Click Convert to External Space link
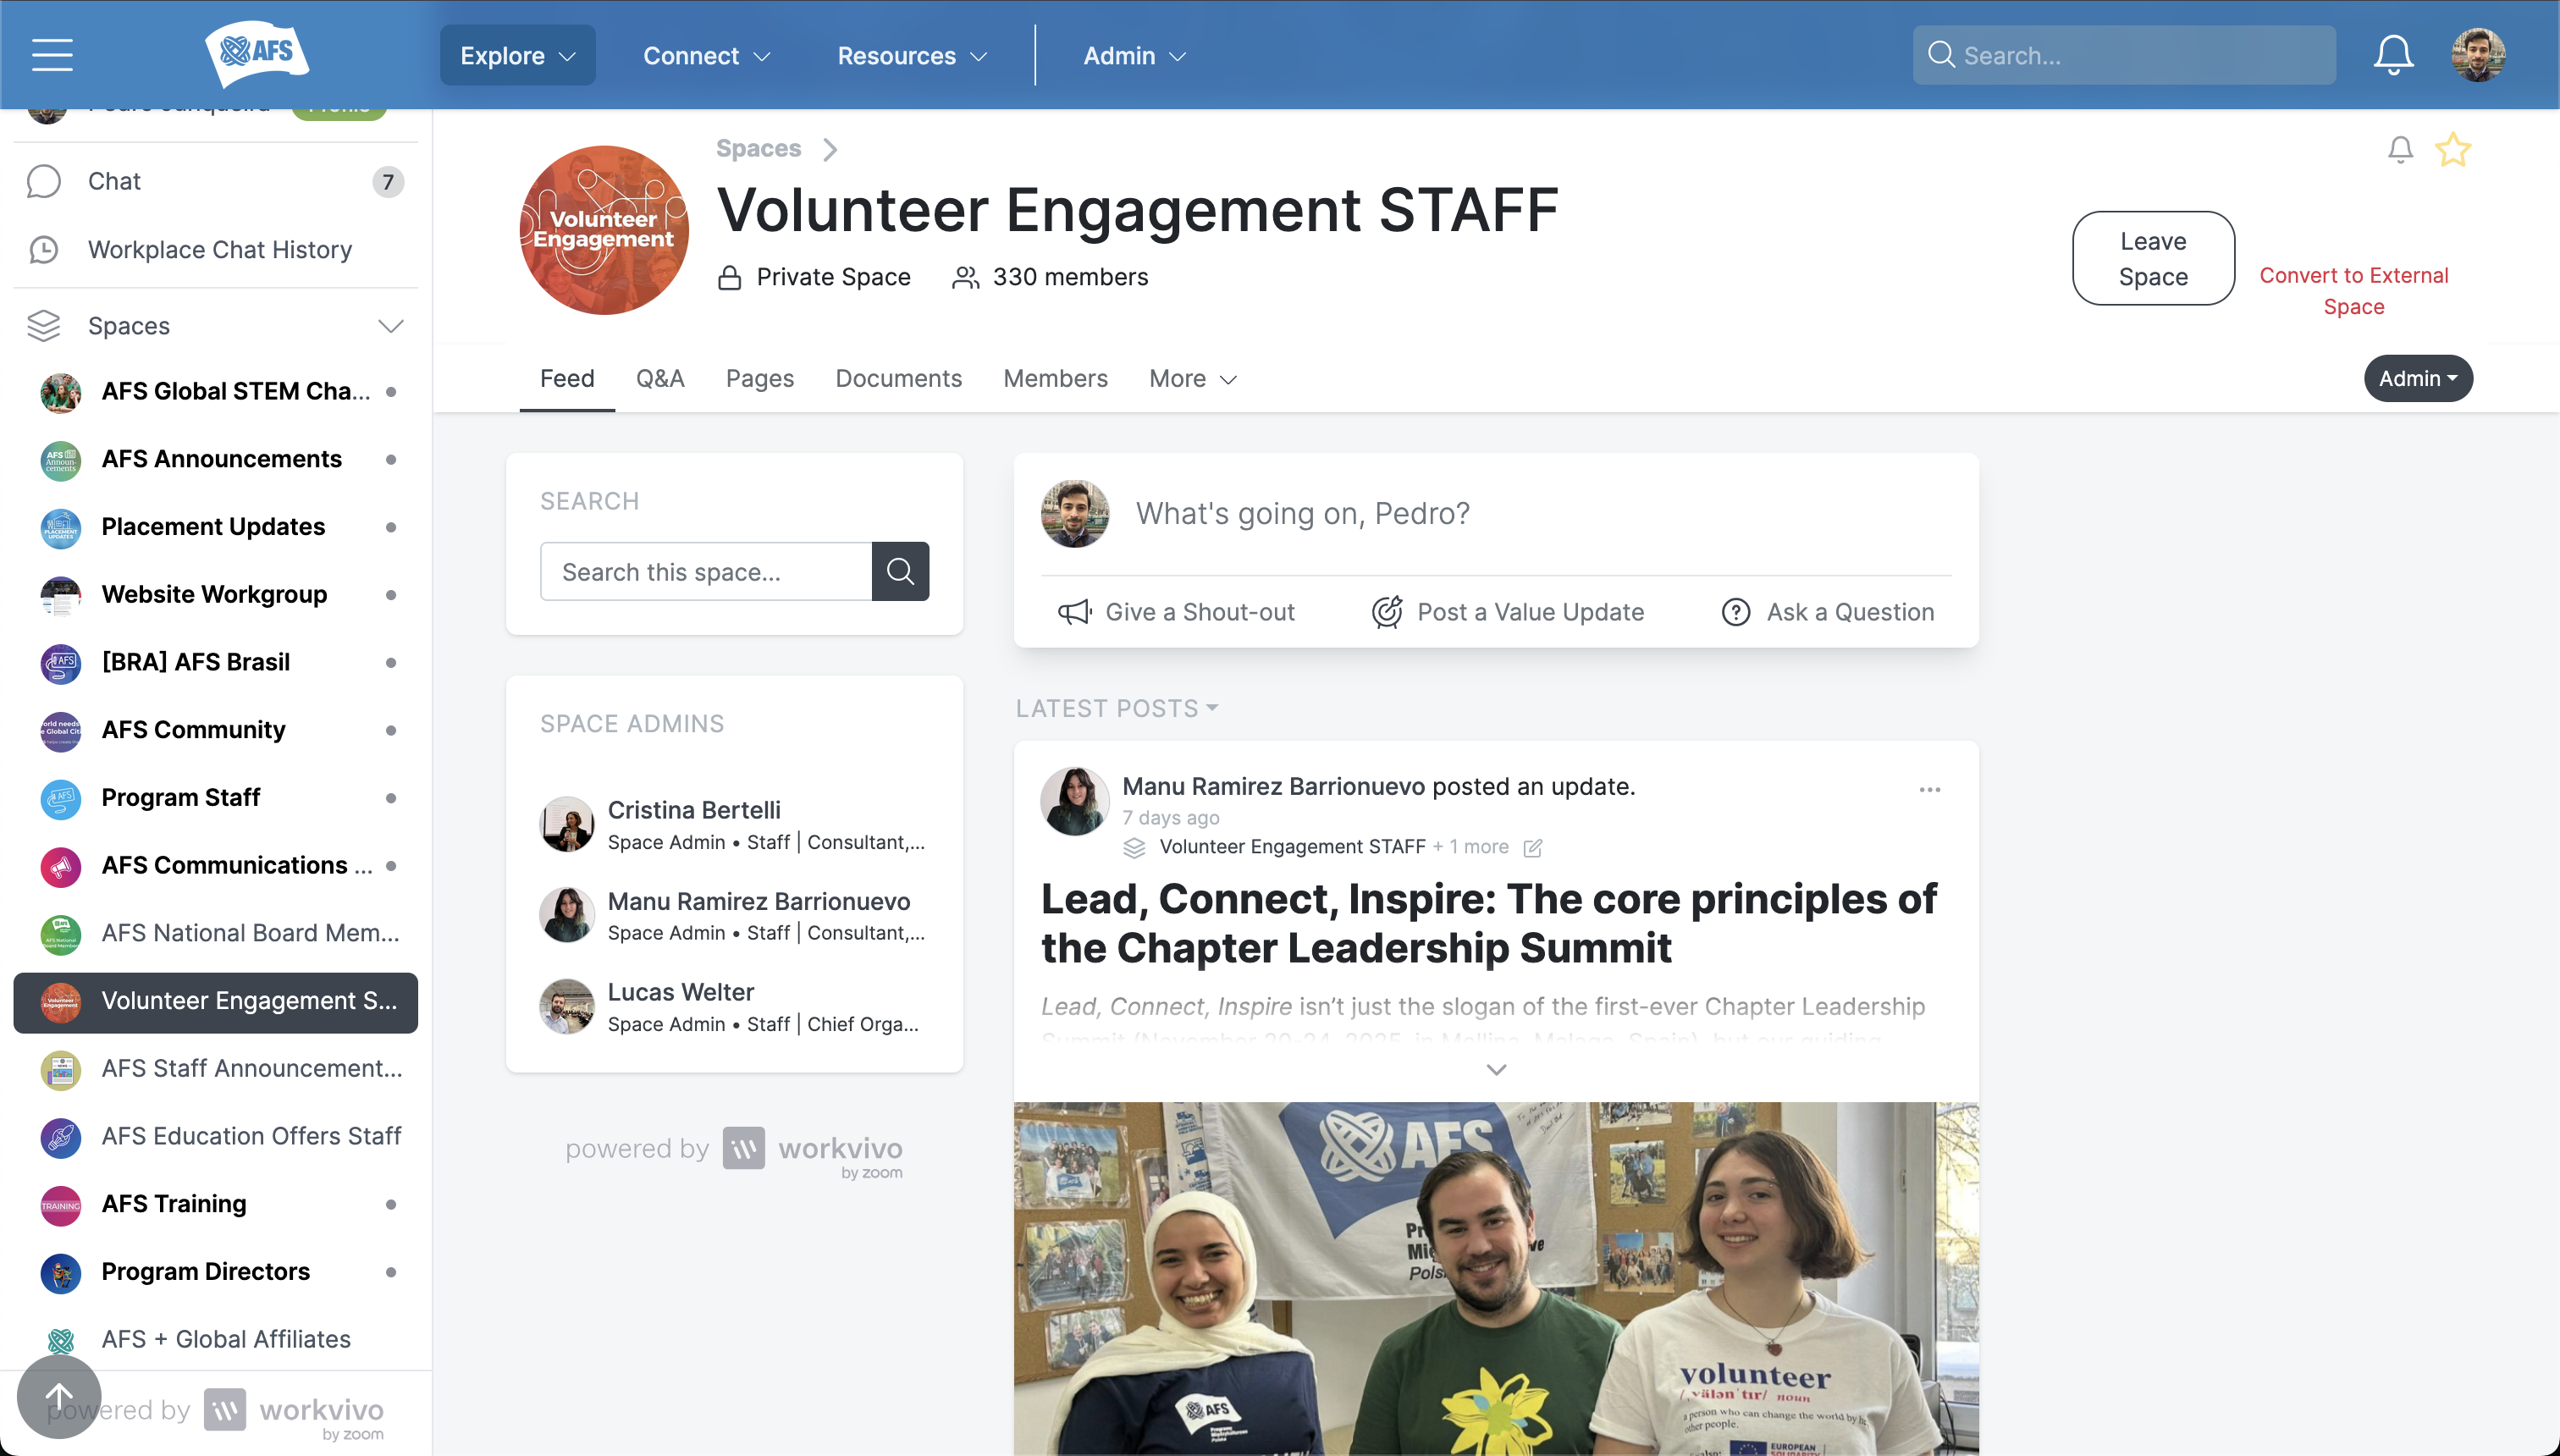This screenshot has width=2560, height=1456. point(2354,290)
